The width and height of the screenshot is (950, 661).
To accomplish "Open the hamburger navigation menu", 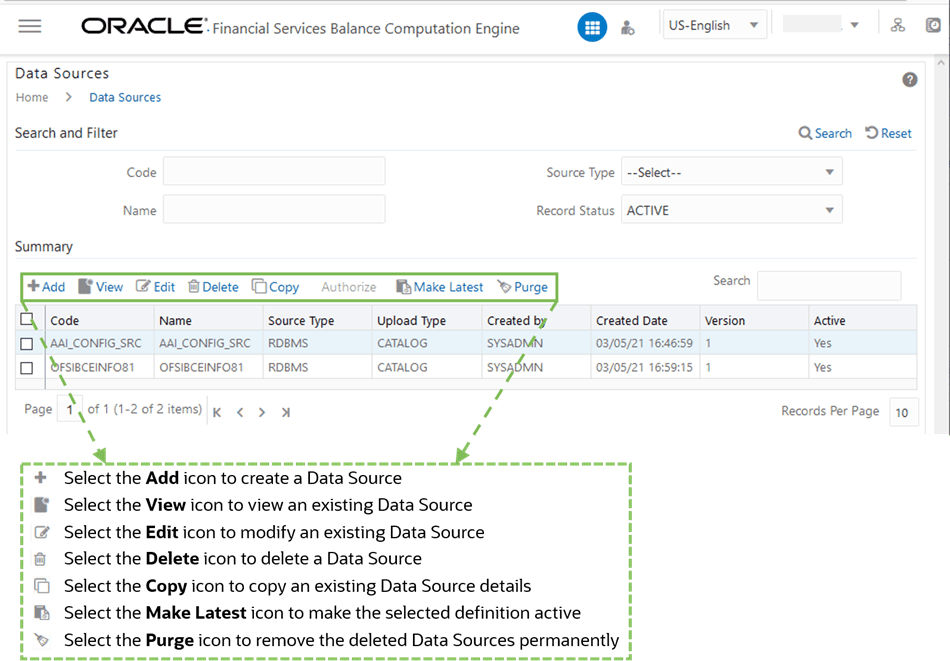I will tap(30, 26).
